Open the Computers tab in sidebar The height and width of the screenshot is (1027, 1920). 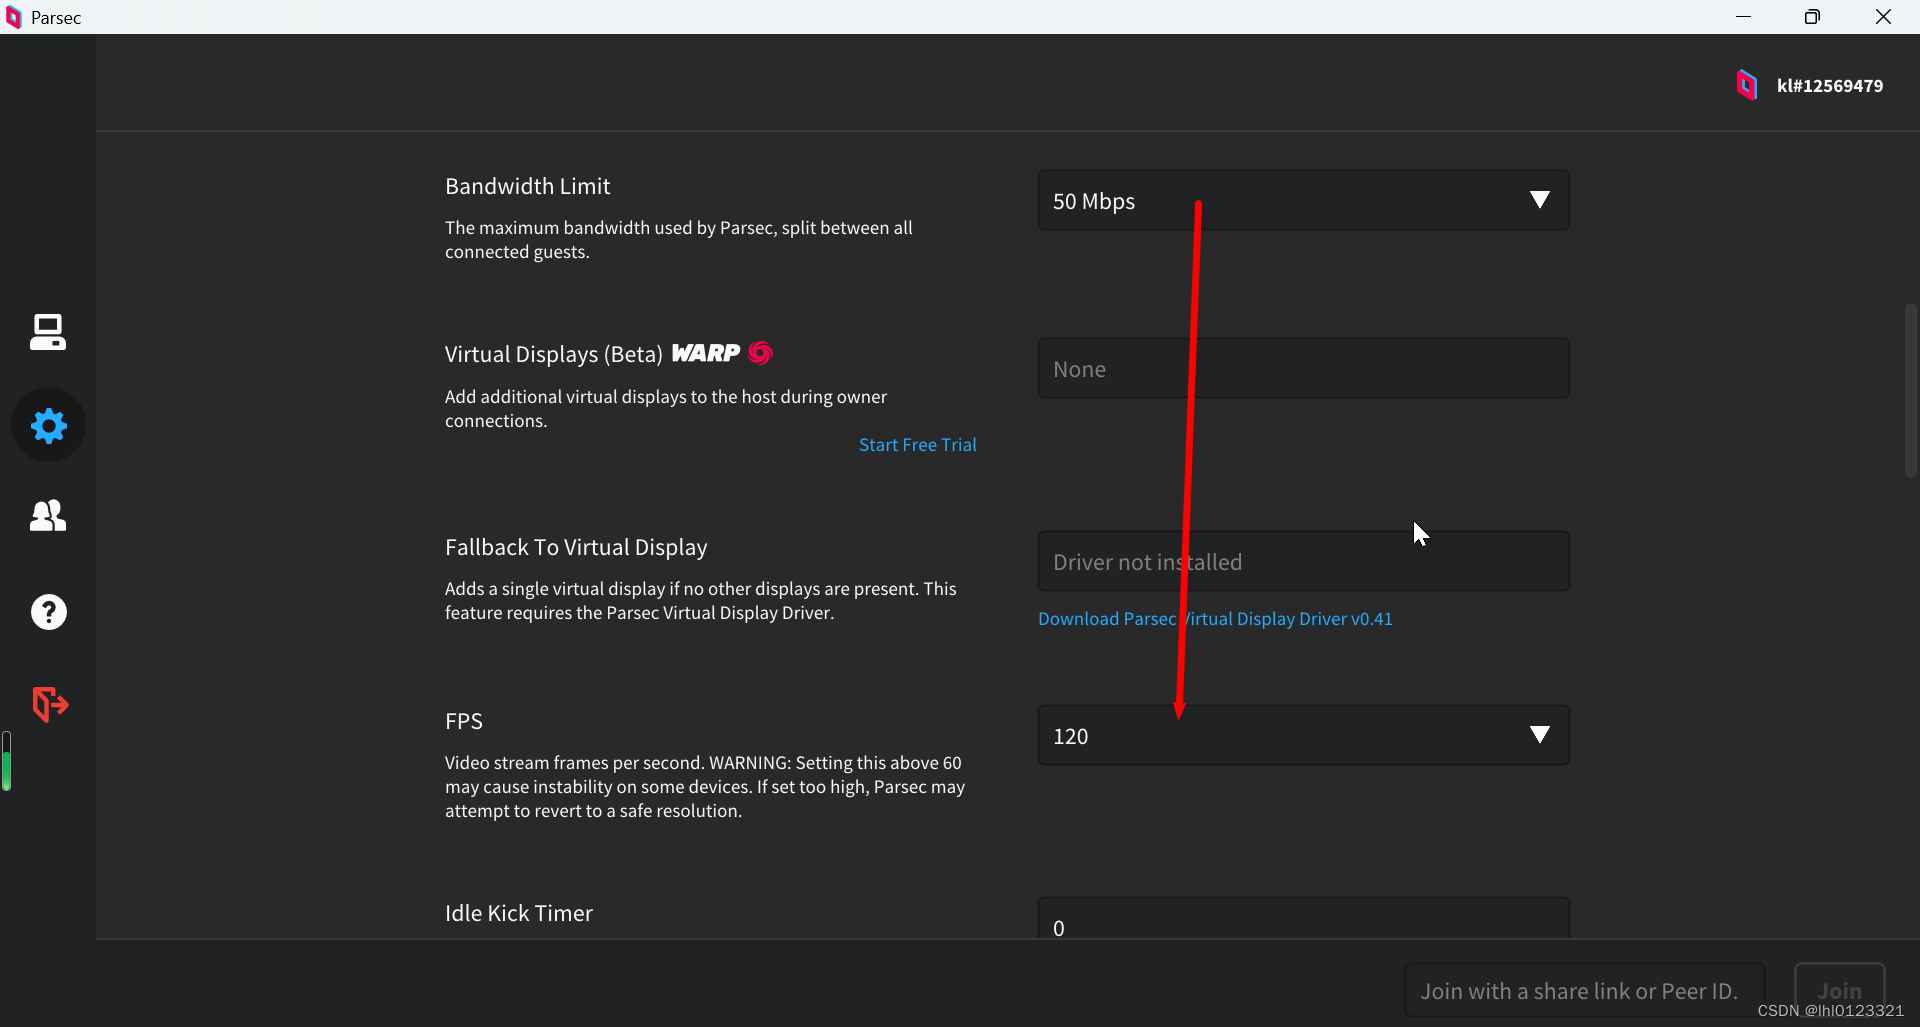point(48,332)
